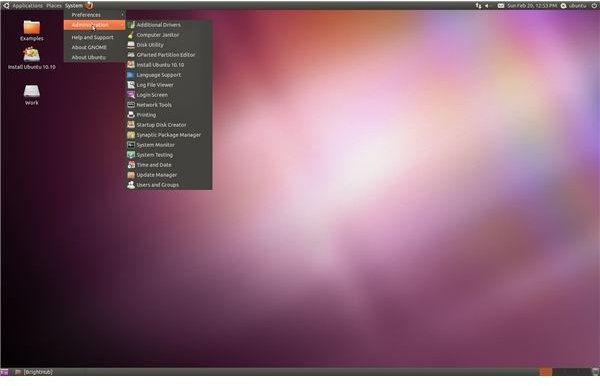Click the brighthub taskbar window button
Image resolution: width=600 pixels, height=386 pixels.
coord(34,371)
